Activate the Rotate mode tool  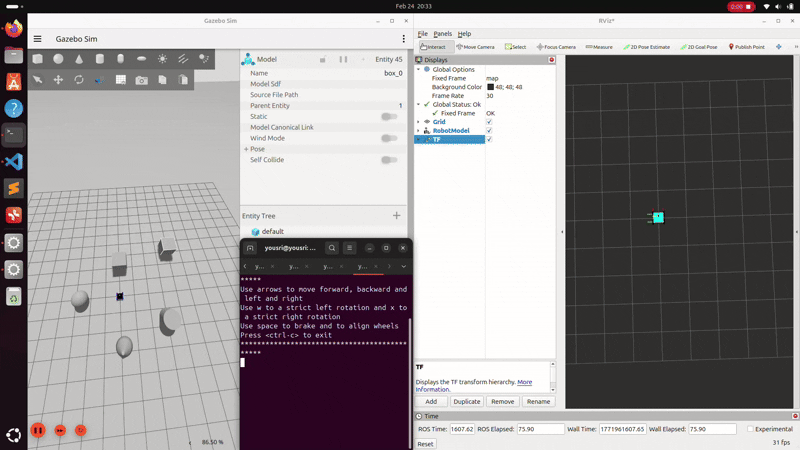(x=79, y=80)
